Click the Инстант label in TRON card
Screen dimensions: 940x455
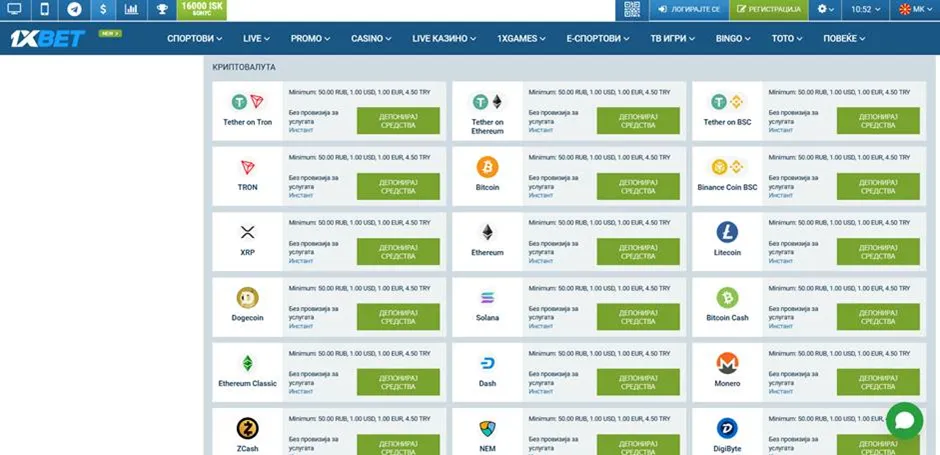(x=301, y=195)
